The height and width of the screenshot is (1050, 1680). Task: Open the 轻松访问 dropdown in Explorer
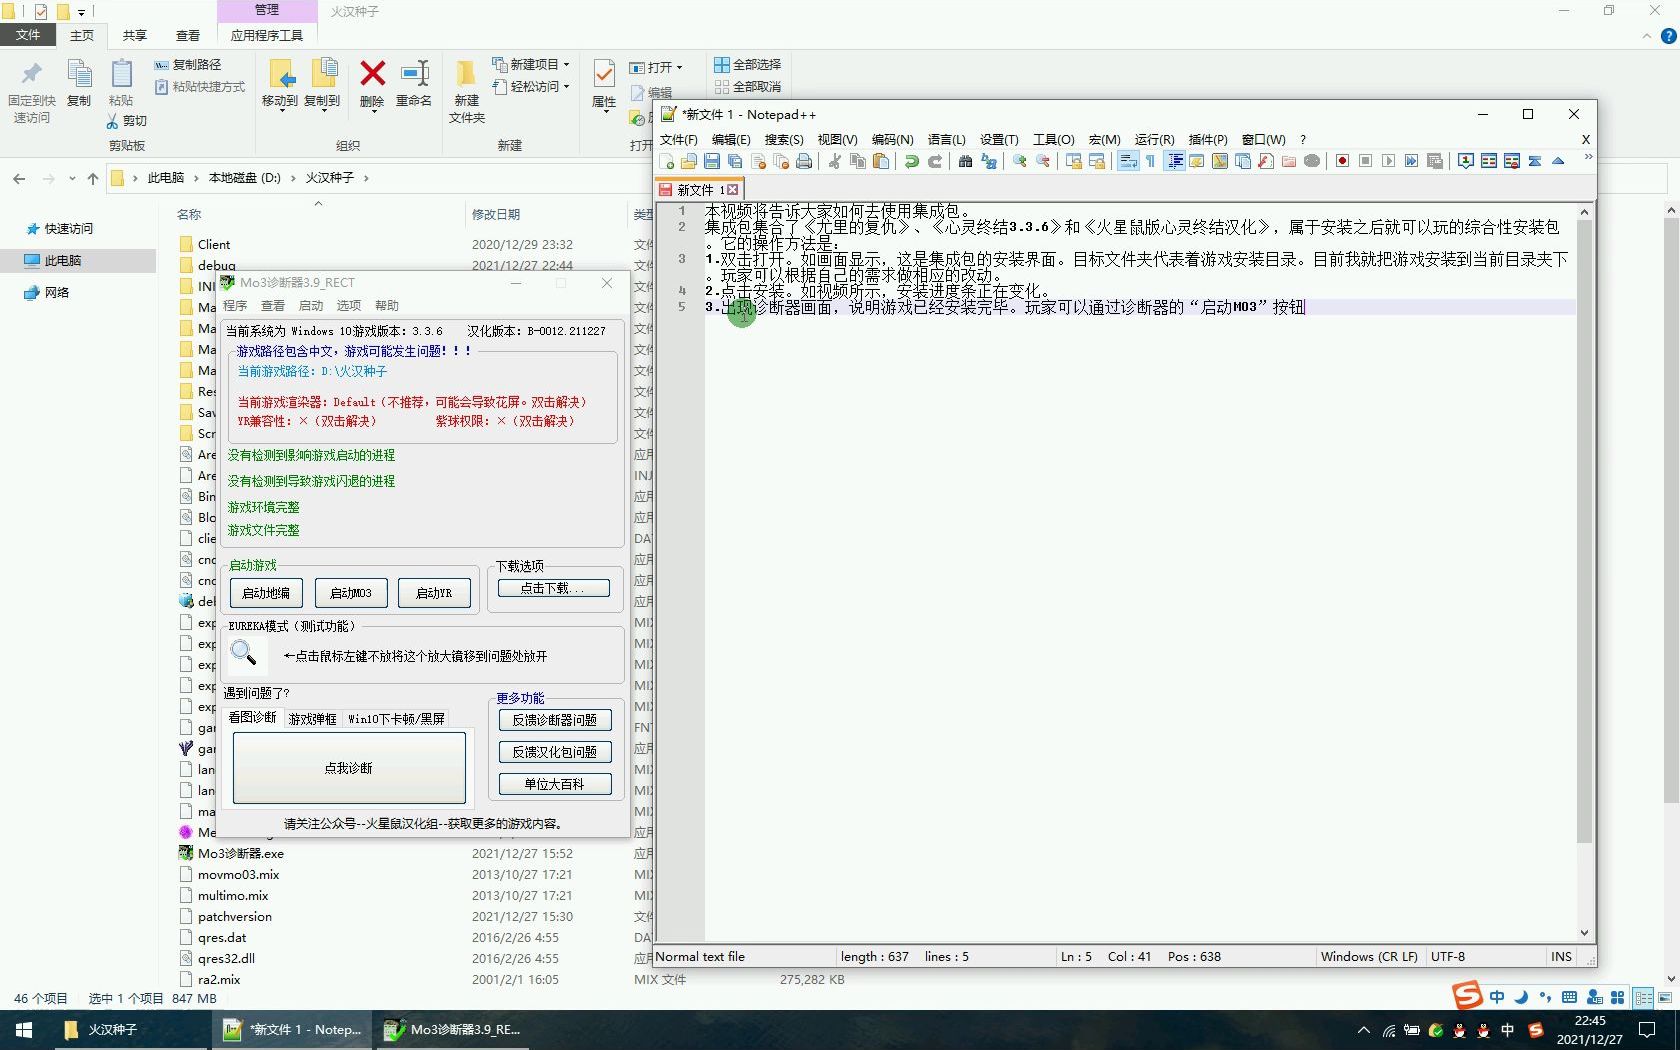[x=531, y=87]
